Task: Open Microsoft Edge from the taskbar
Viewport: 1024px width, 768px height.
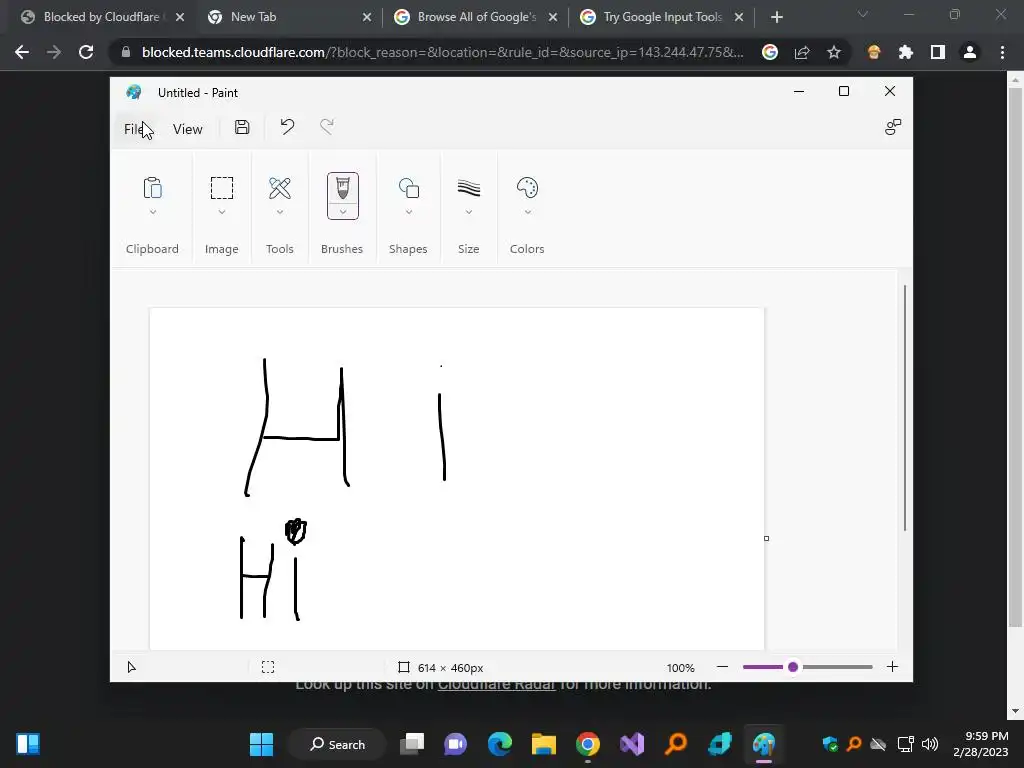Action: click(x=500, y=744)
